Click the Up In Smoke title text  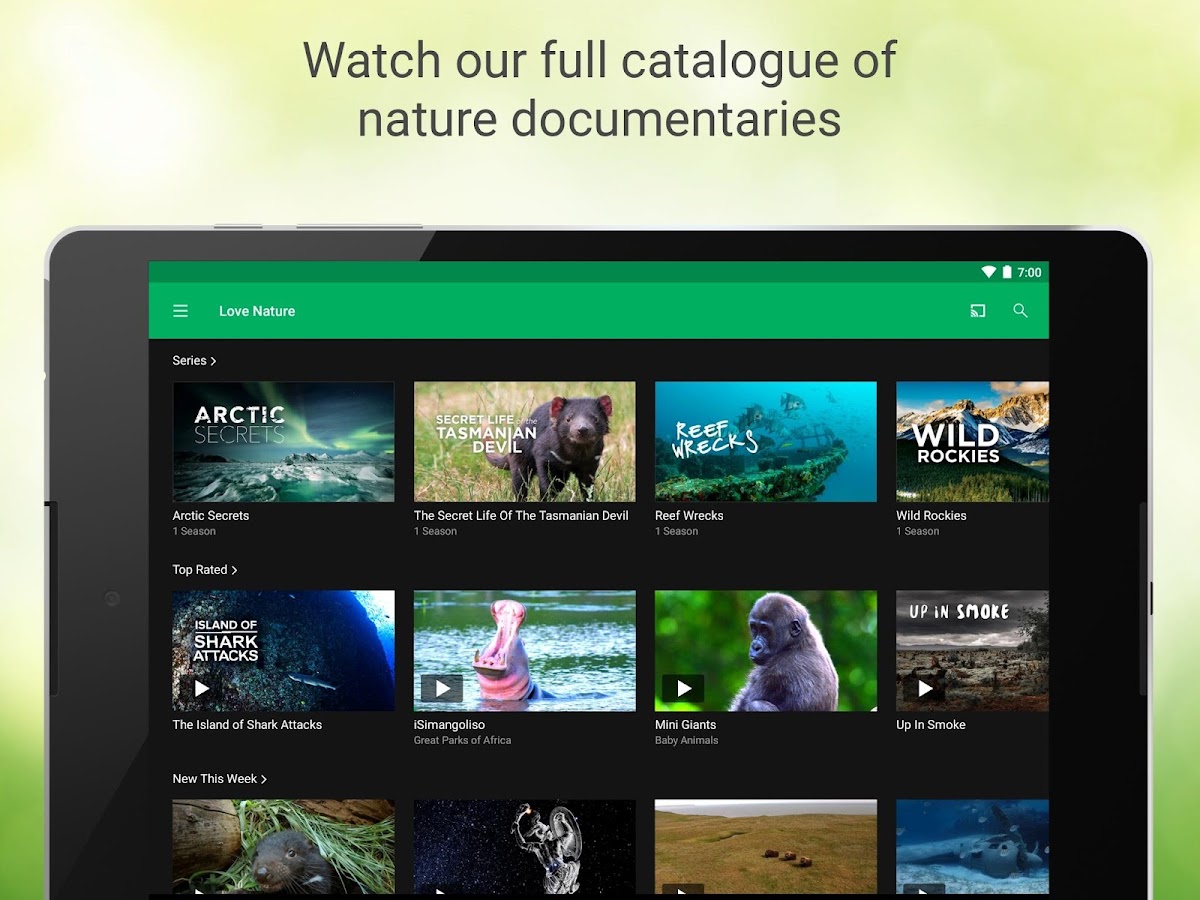point(931,725)
